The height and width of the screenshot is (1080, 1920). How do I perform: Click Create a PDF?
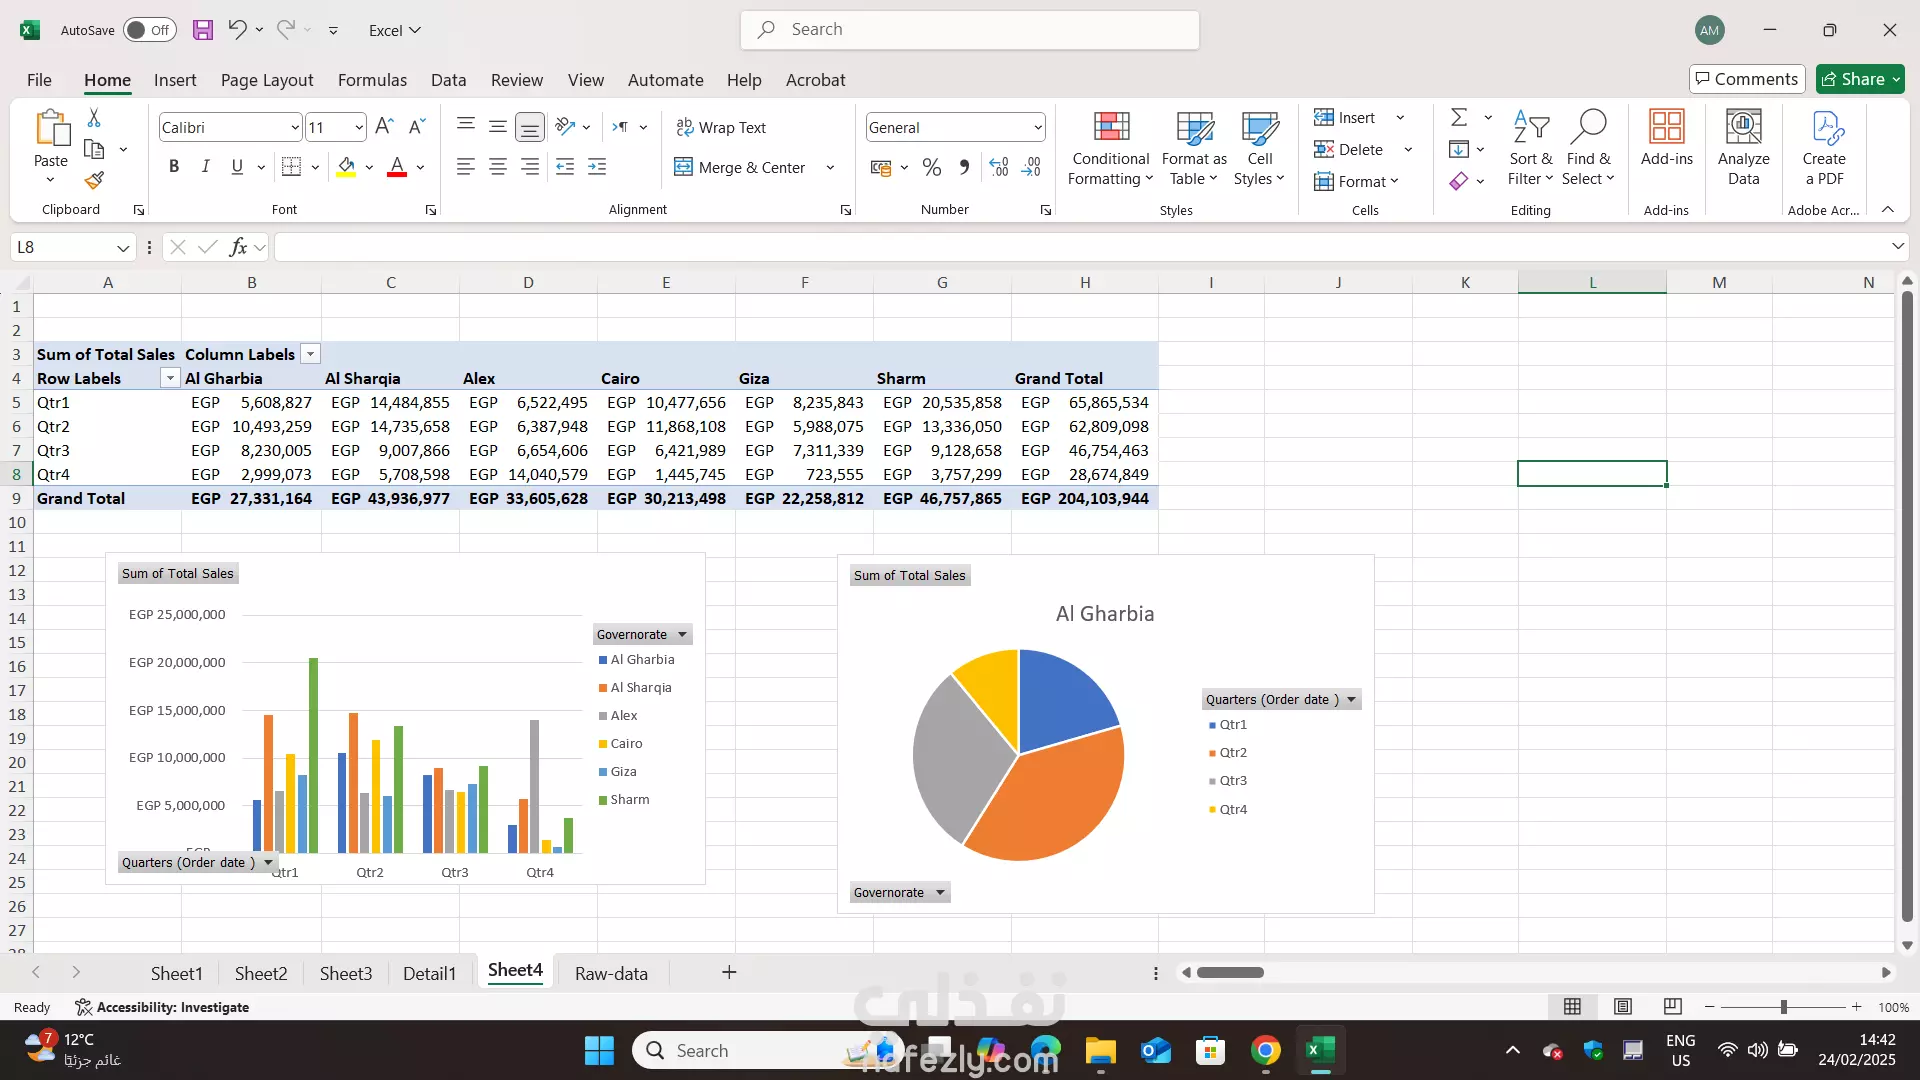(1825, 148)
